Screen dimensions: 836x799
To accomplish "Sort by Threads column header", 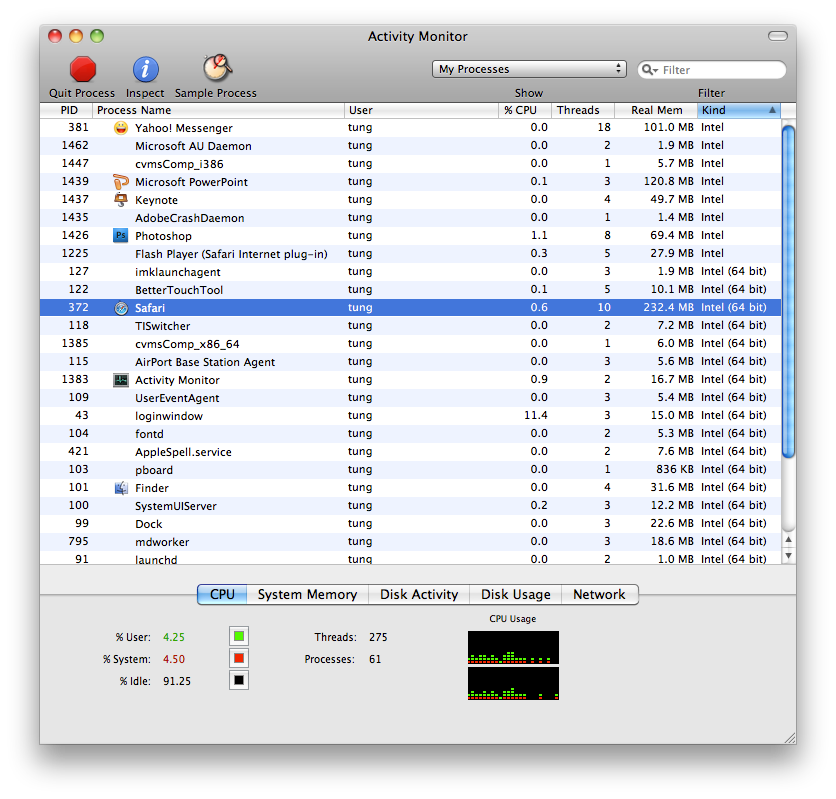I will [x=583, y=110].
